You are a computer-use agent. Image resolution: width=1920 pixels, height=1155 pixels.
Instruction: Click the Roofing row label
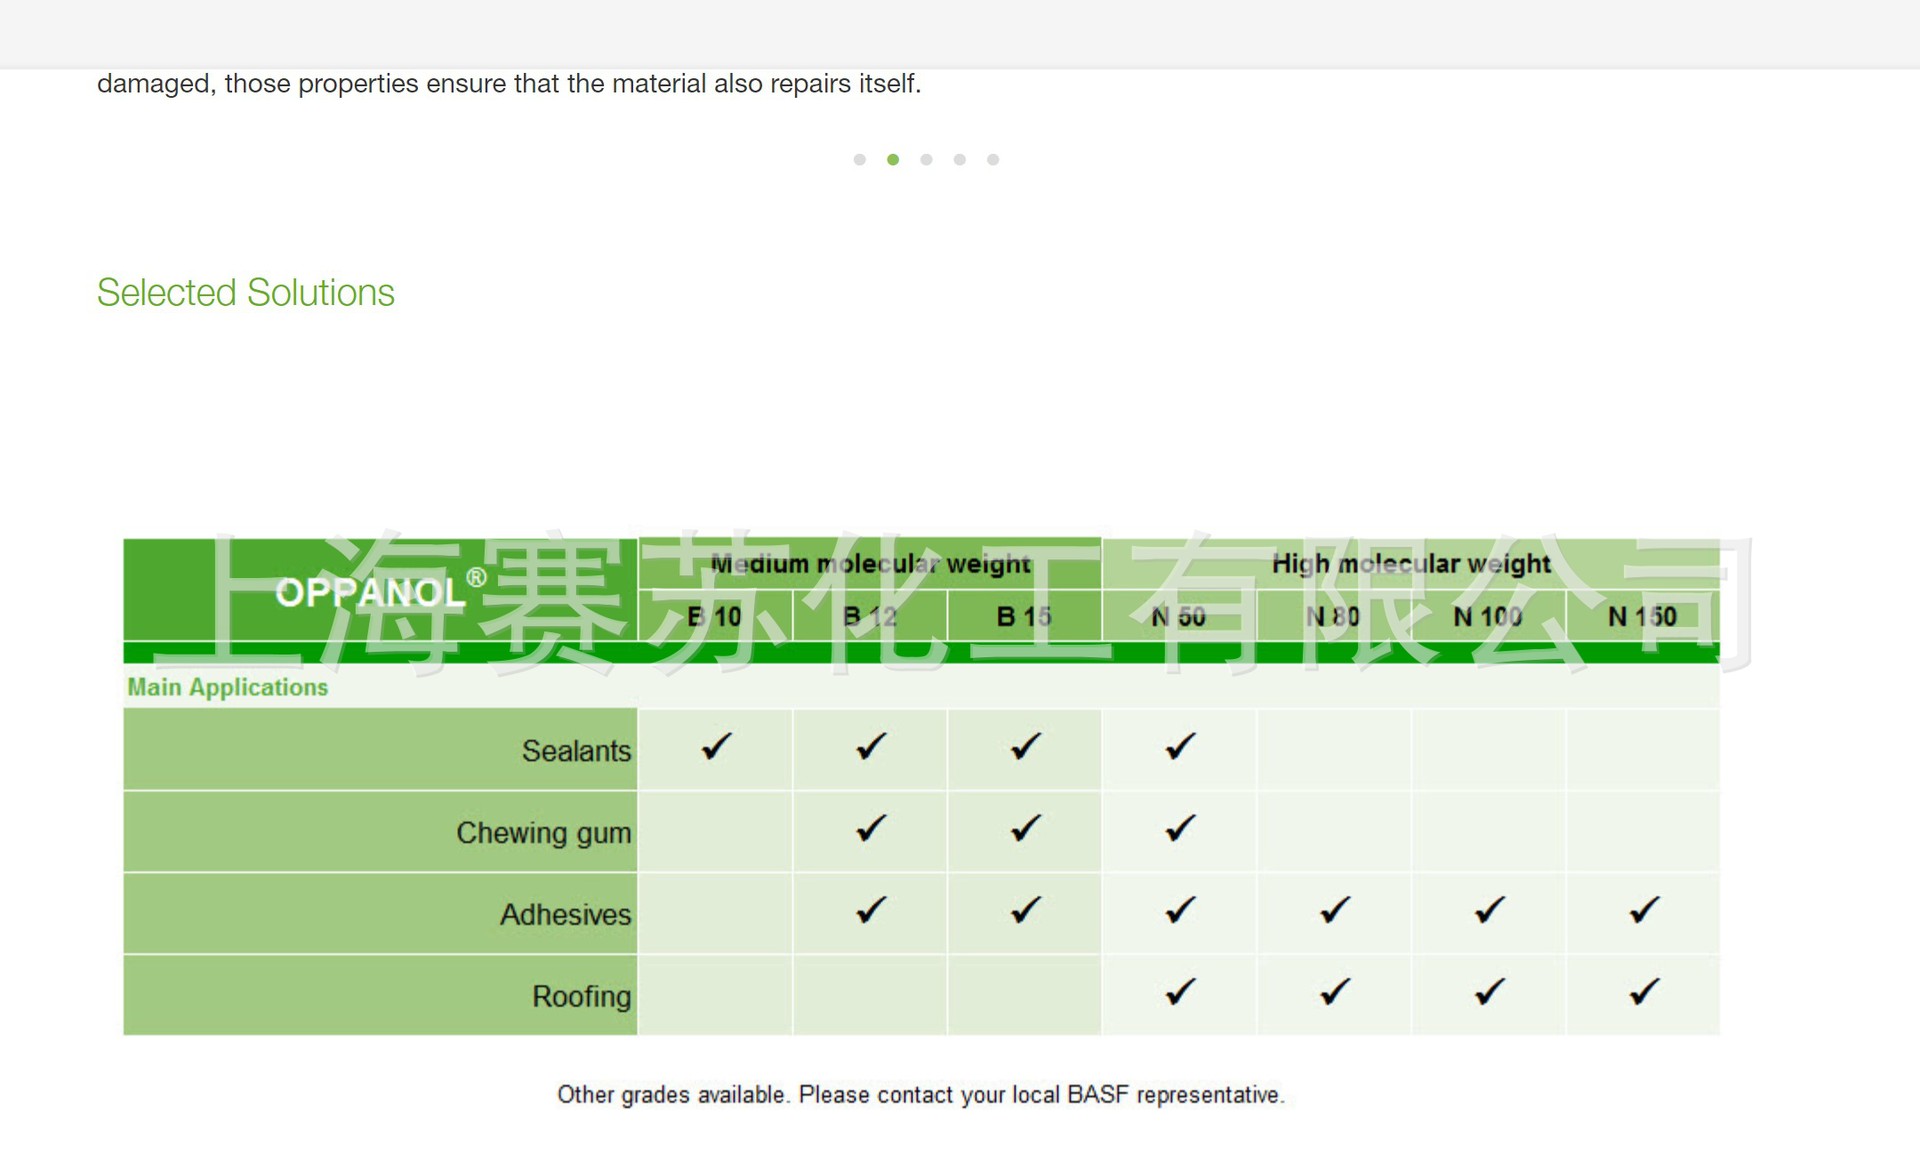pos(581,996)
